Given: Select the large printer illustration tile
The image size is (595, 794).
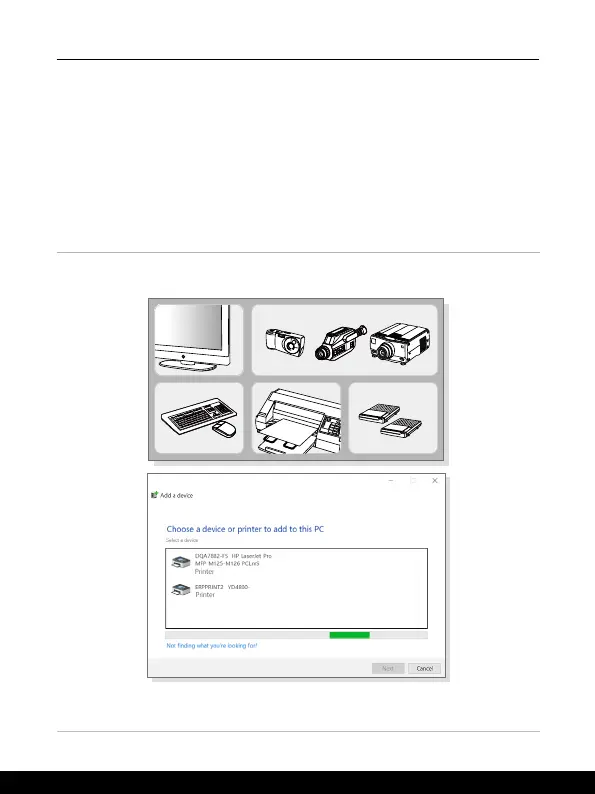Looking at the screenshot, I should [296, 418].
